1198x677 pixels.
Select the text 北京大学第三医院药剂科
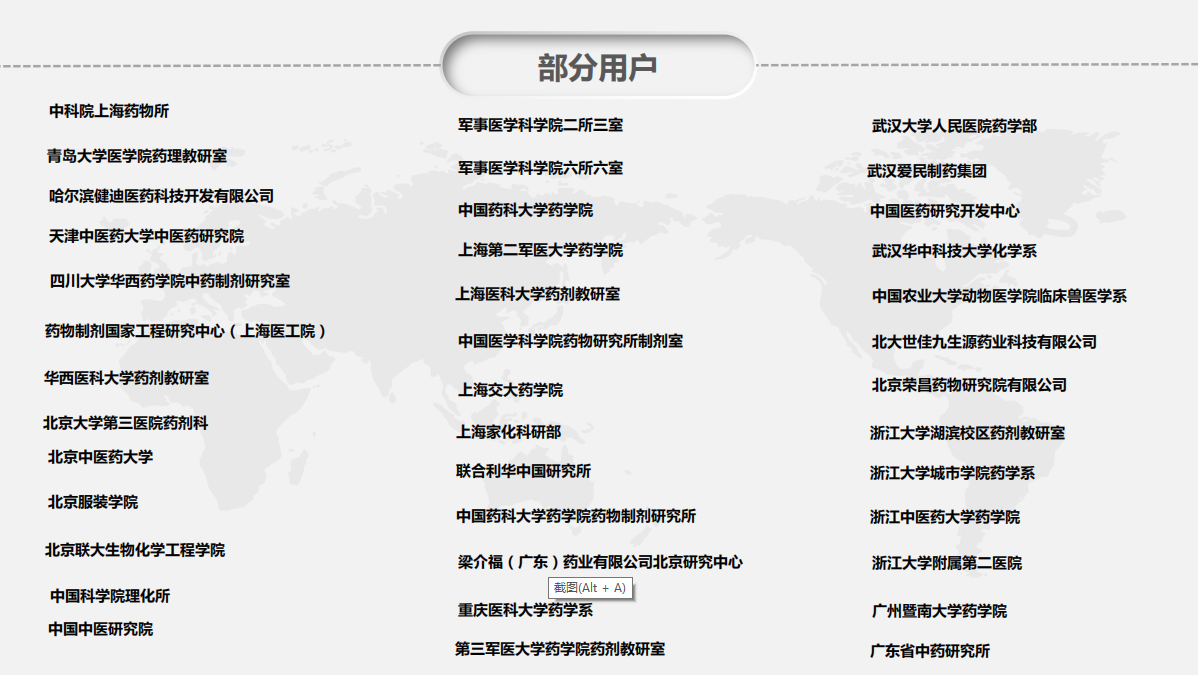[x=125, y=423]
